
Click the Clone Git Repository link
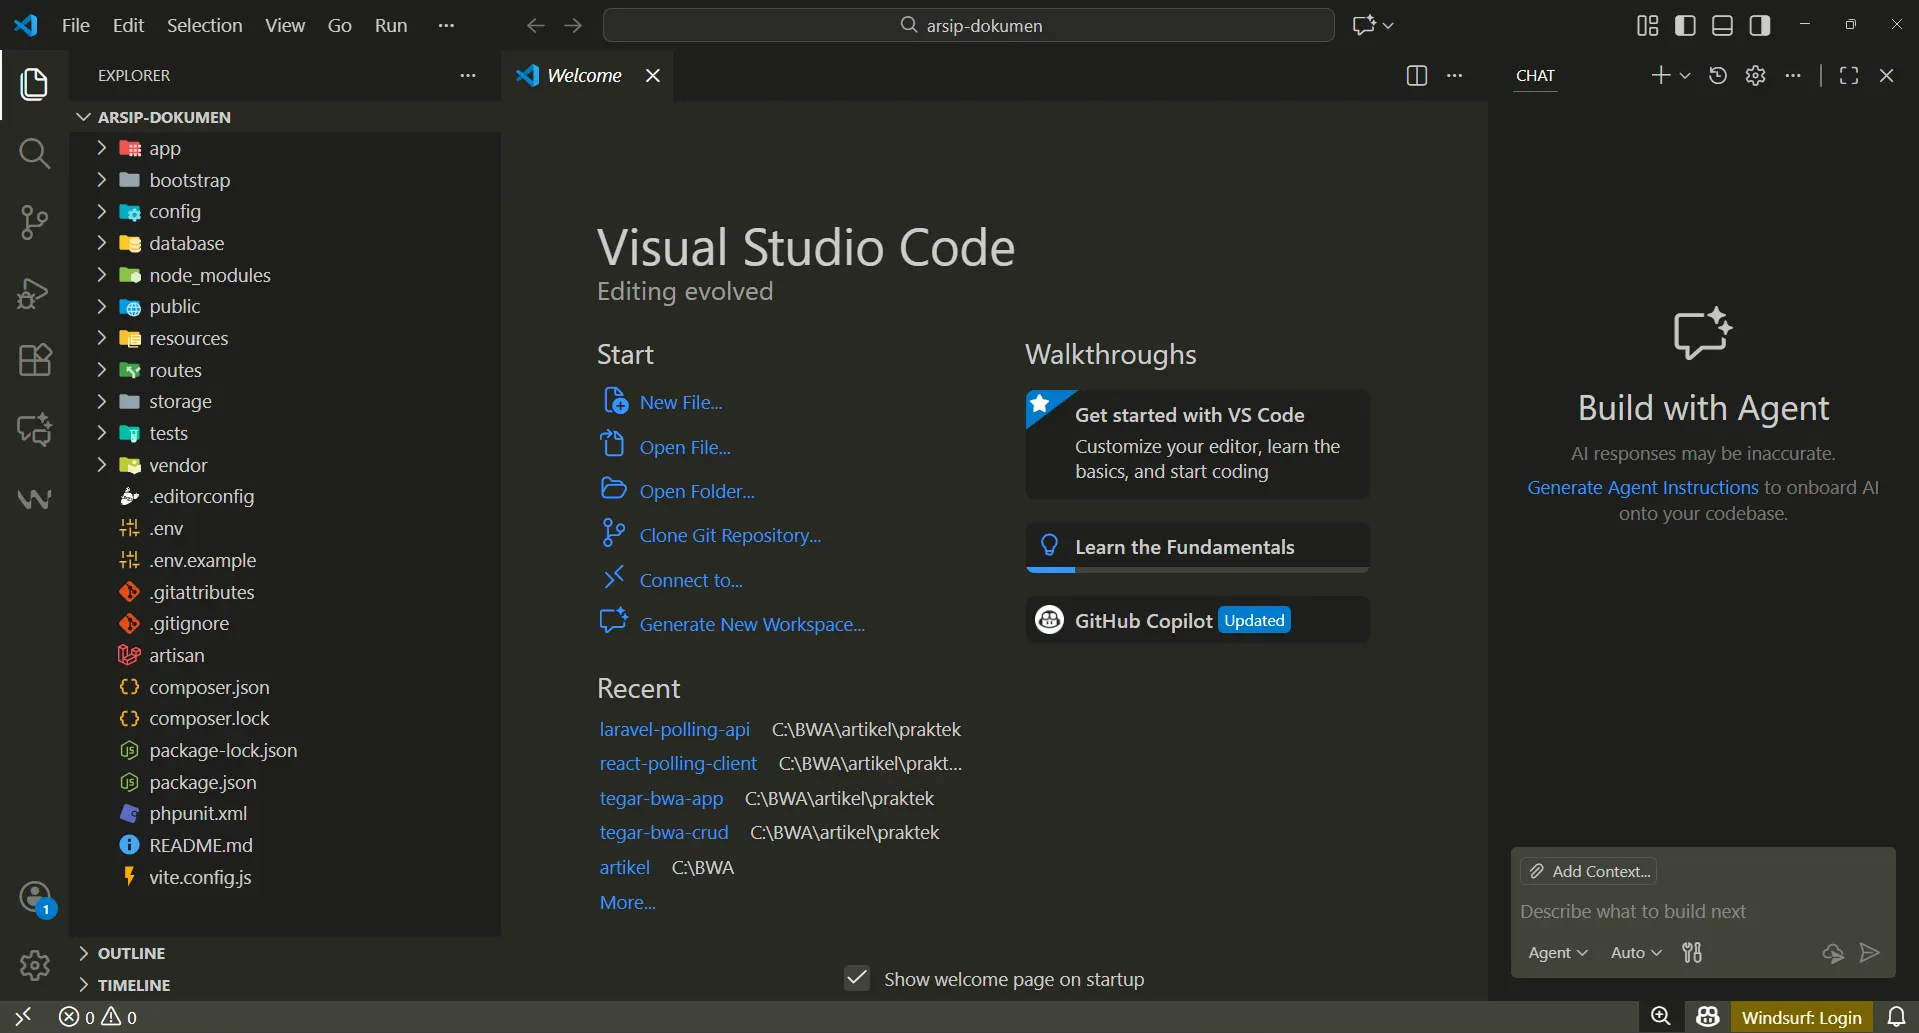pos(729,535)
